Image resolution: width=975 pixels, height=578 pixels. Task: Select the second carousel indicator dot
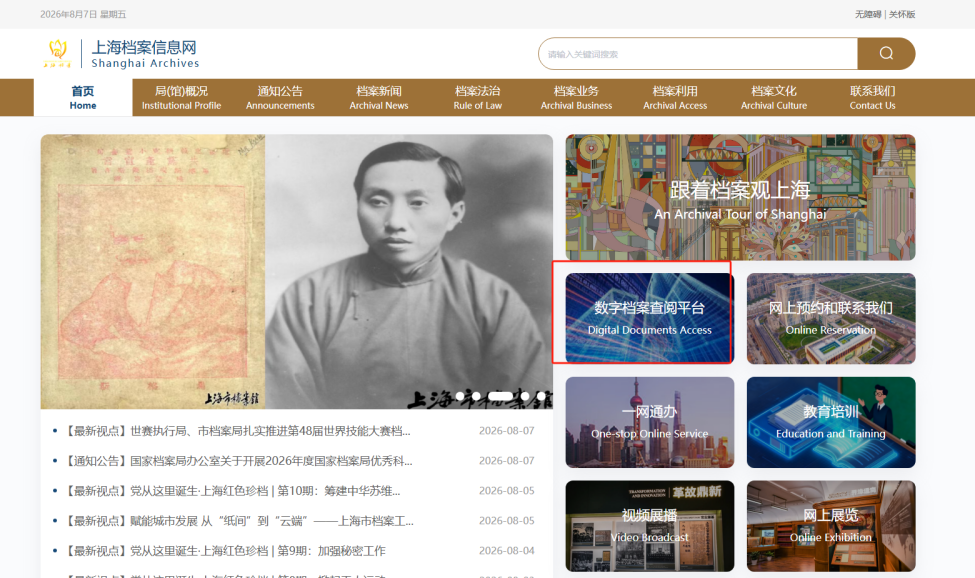coord(476,396)
